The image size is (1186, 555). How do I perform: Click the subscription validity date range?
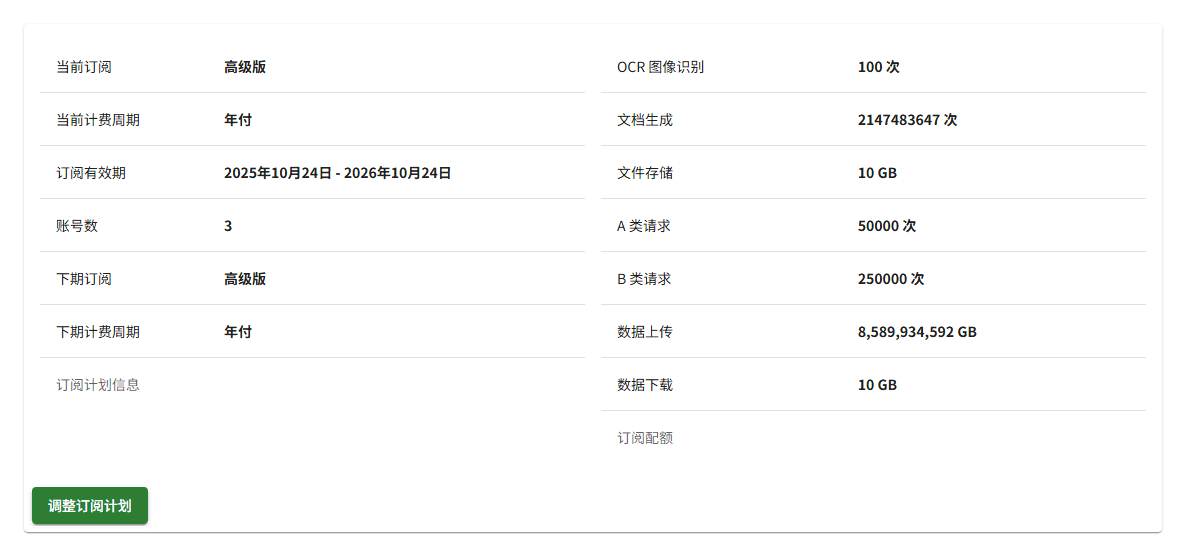[x=338, y=173]
